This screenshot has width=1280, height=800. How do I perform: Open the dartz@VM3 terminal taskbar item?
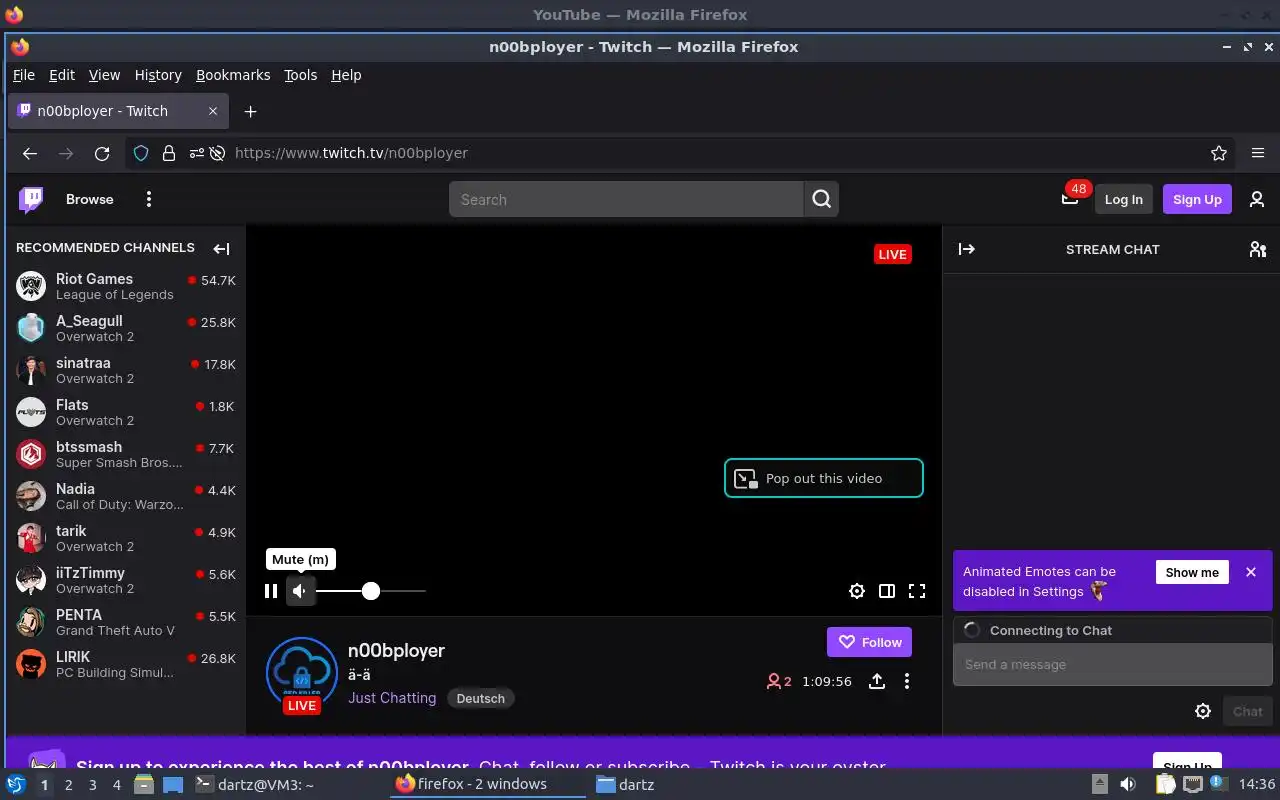click(255, 785)
